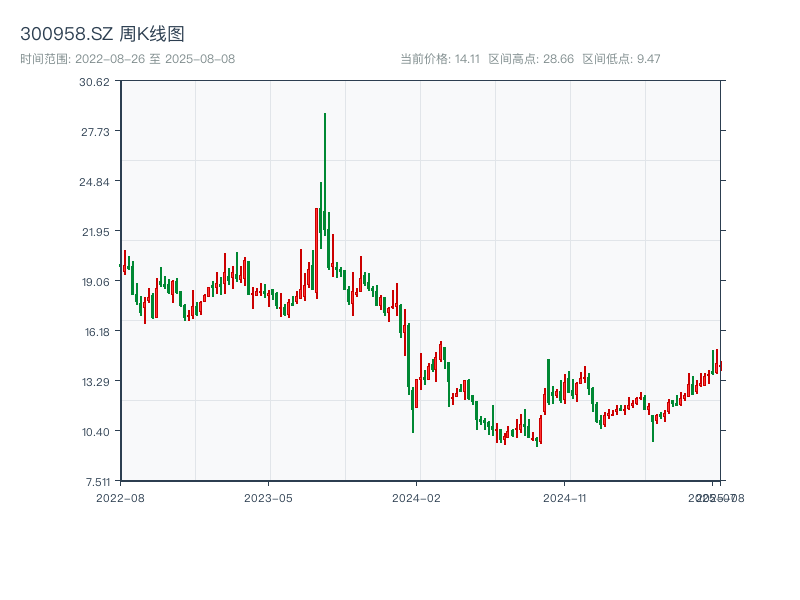The image size is (800, 600).
Task: Select the 2024-11 x-axis date label
Action: point(565,497)
